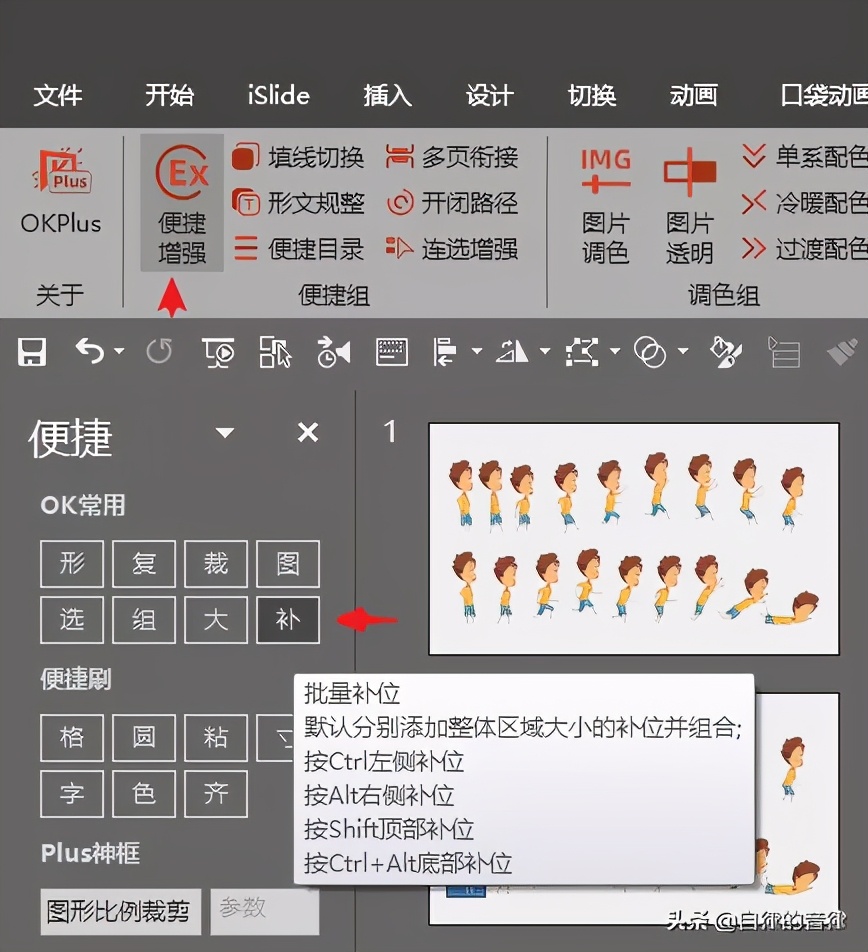Open 图片调色 IMG tool
Screen dimensions: 868x952
pyautogui.click(x=606, y=206)
